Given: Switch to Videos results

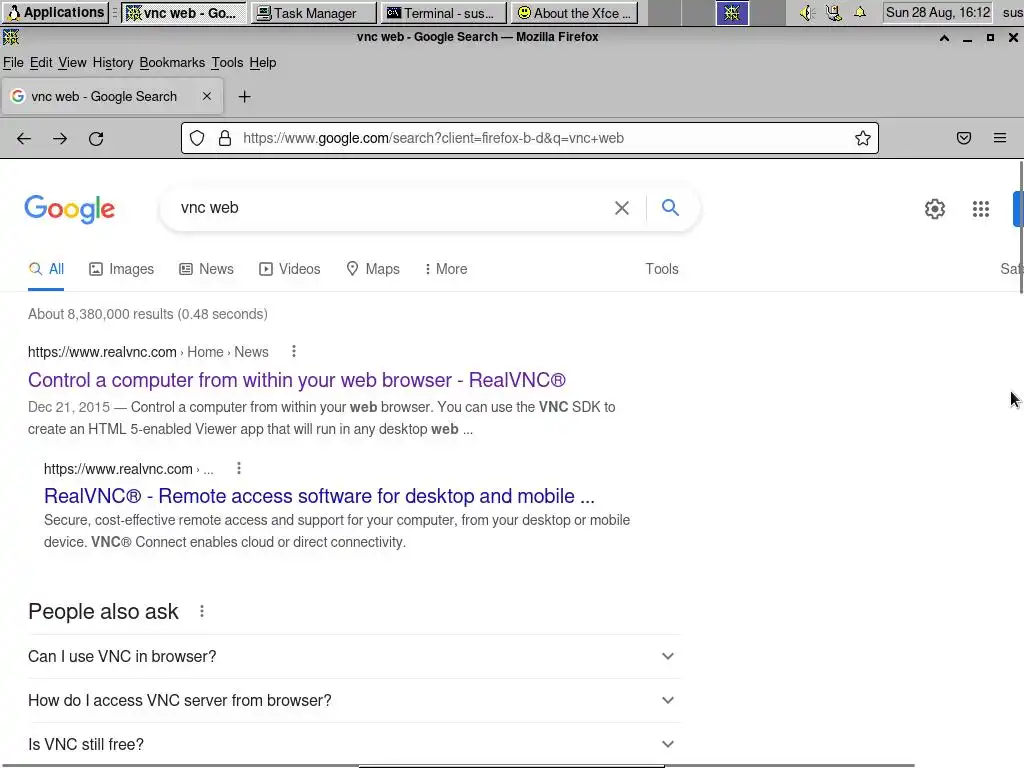Looking at the screenshot, I should 289,269.
